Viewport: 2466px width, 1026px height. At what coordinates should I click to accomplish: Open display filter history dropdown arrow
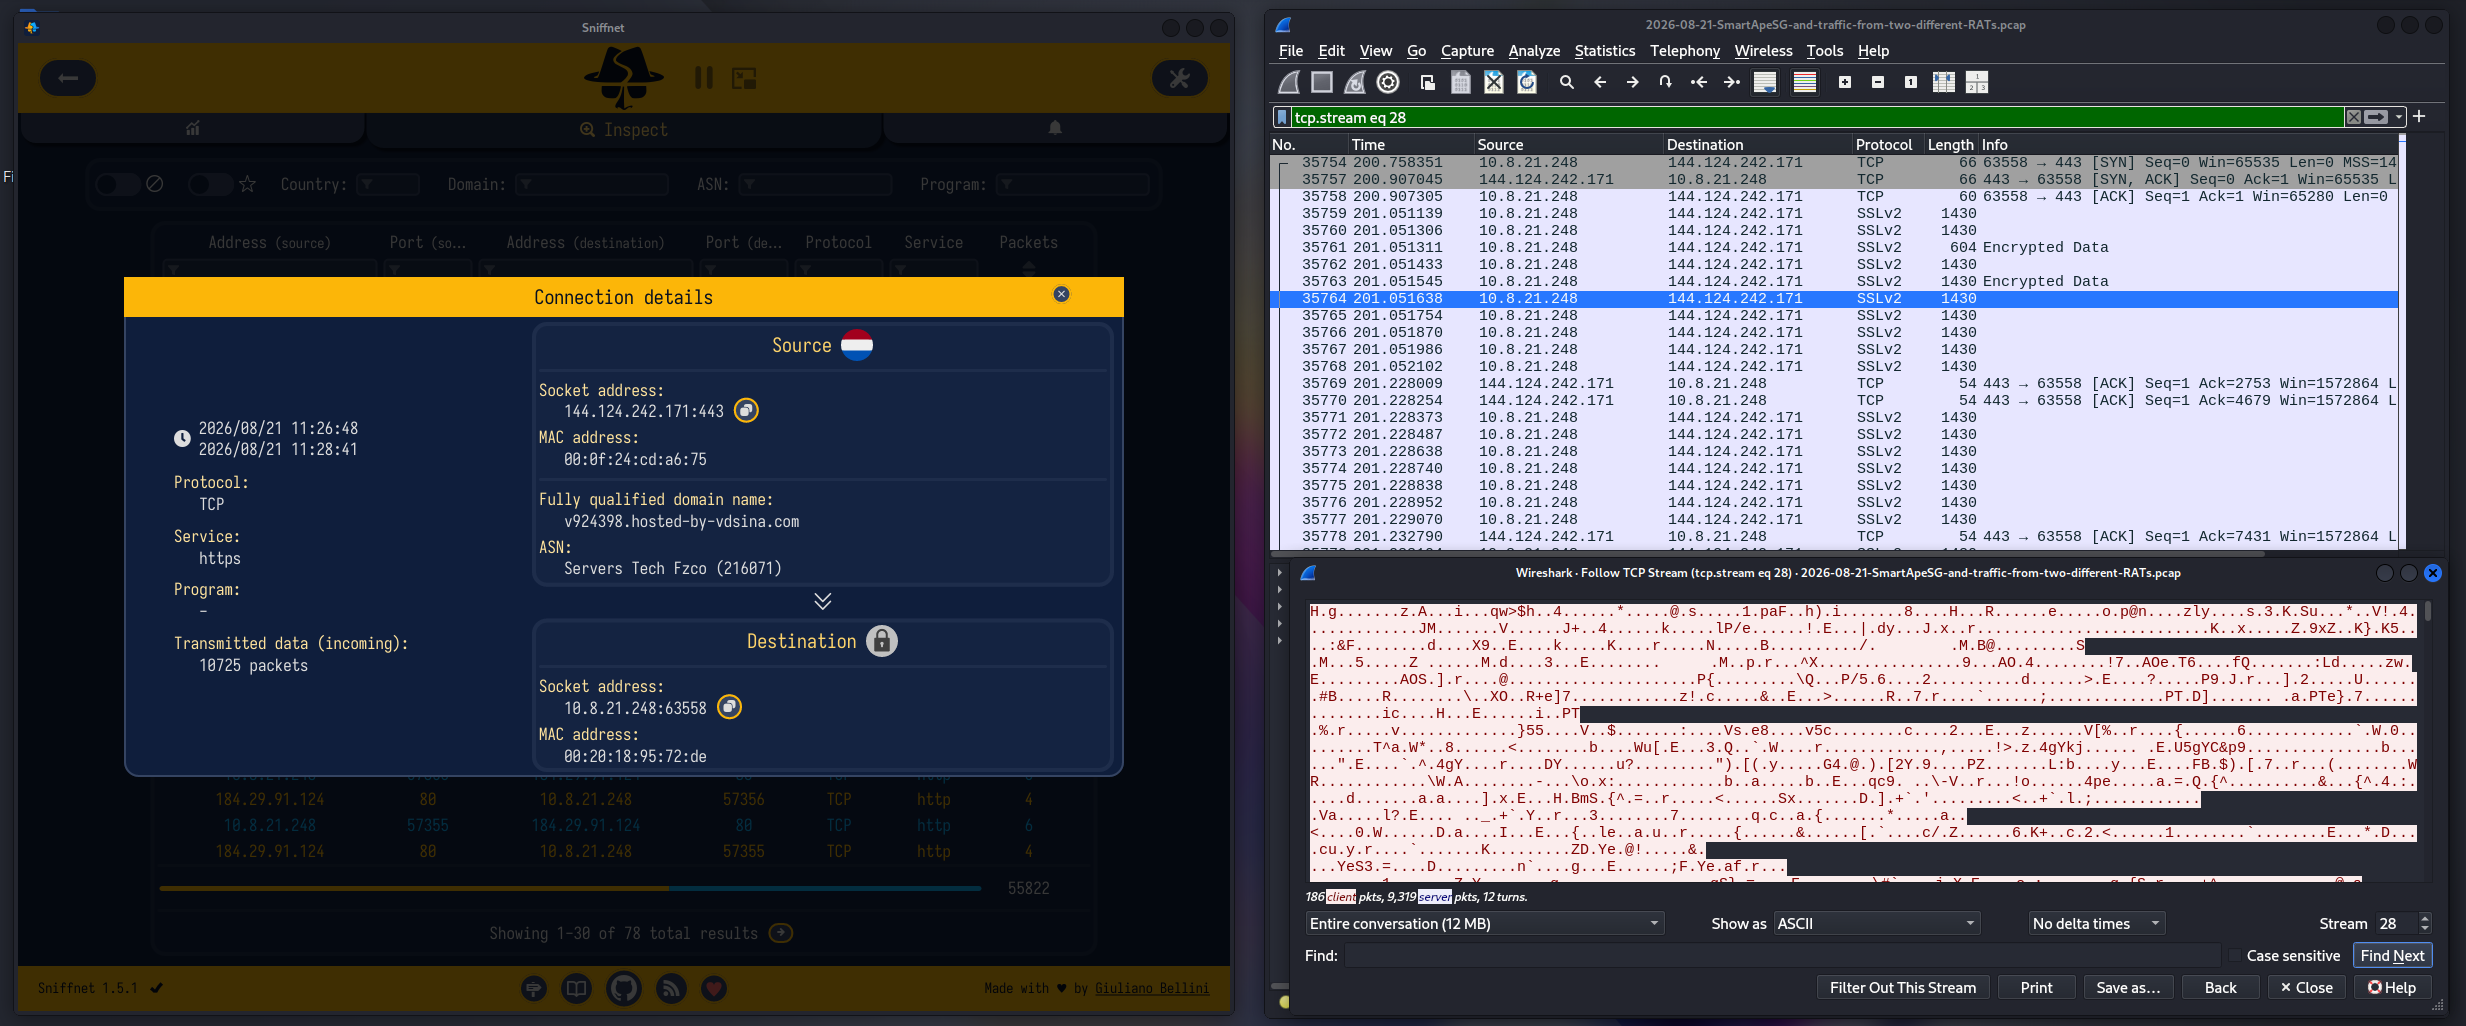(2399, 118)
